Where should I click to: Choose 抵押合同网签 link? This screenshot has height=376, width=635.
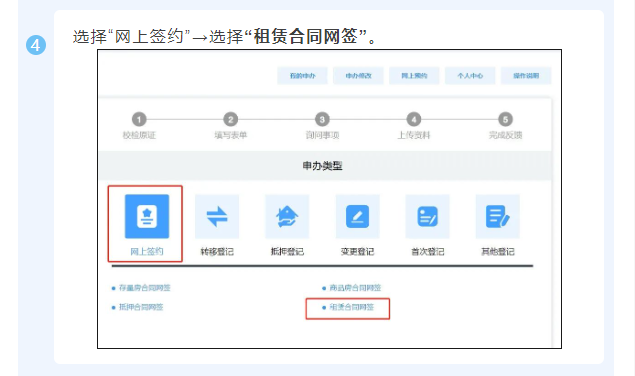coord(141,307)
